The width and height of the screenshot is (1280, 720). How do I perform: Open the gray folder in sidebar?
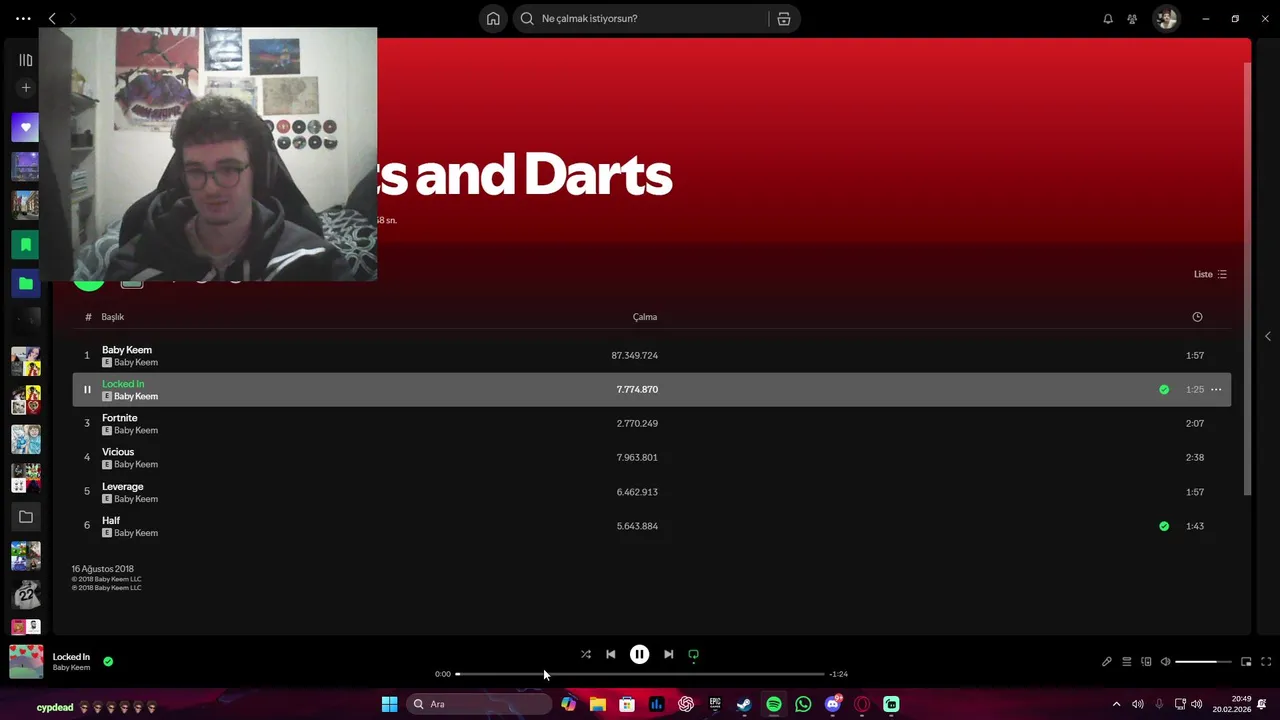(x=26, y=517)
